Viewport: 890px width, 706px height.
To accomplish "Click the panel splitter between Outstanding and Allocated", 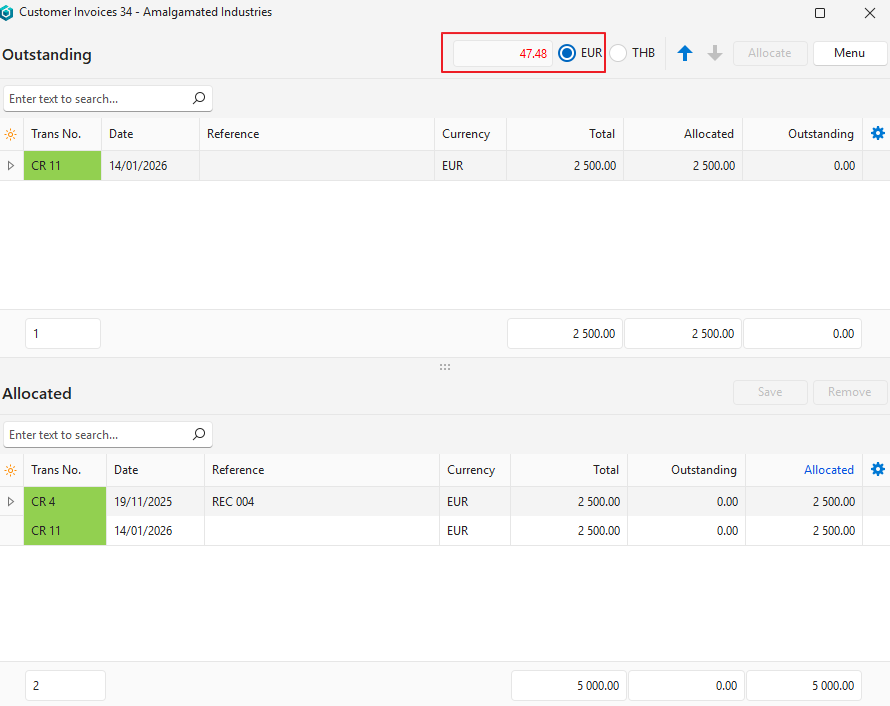I will [445, 367].
